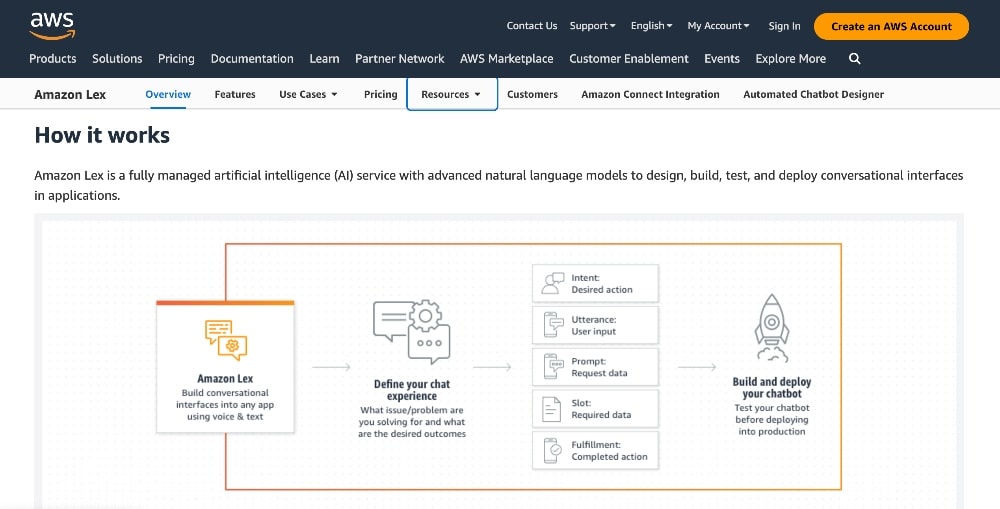Open Customer Enablement menu

[629, 59]
